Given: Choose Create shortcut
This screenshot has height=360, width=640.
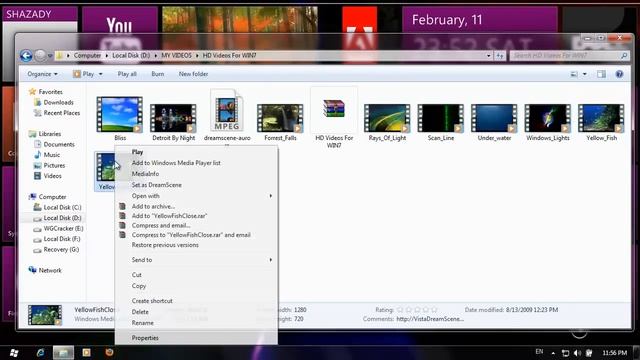Looking at the screenshot, I should click(152, 301).
